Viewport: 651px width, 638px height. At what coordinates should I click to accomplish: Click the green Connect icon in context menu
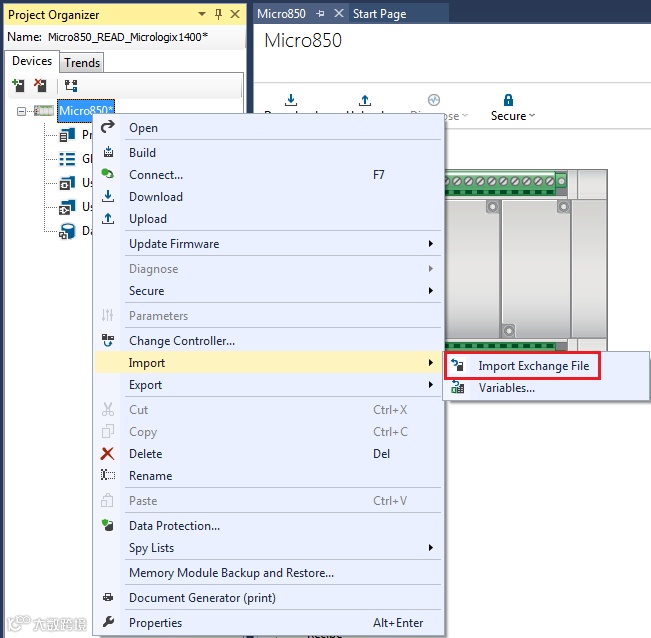(x=108, y=174)
